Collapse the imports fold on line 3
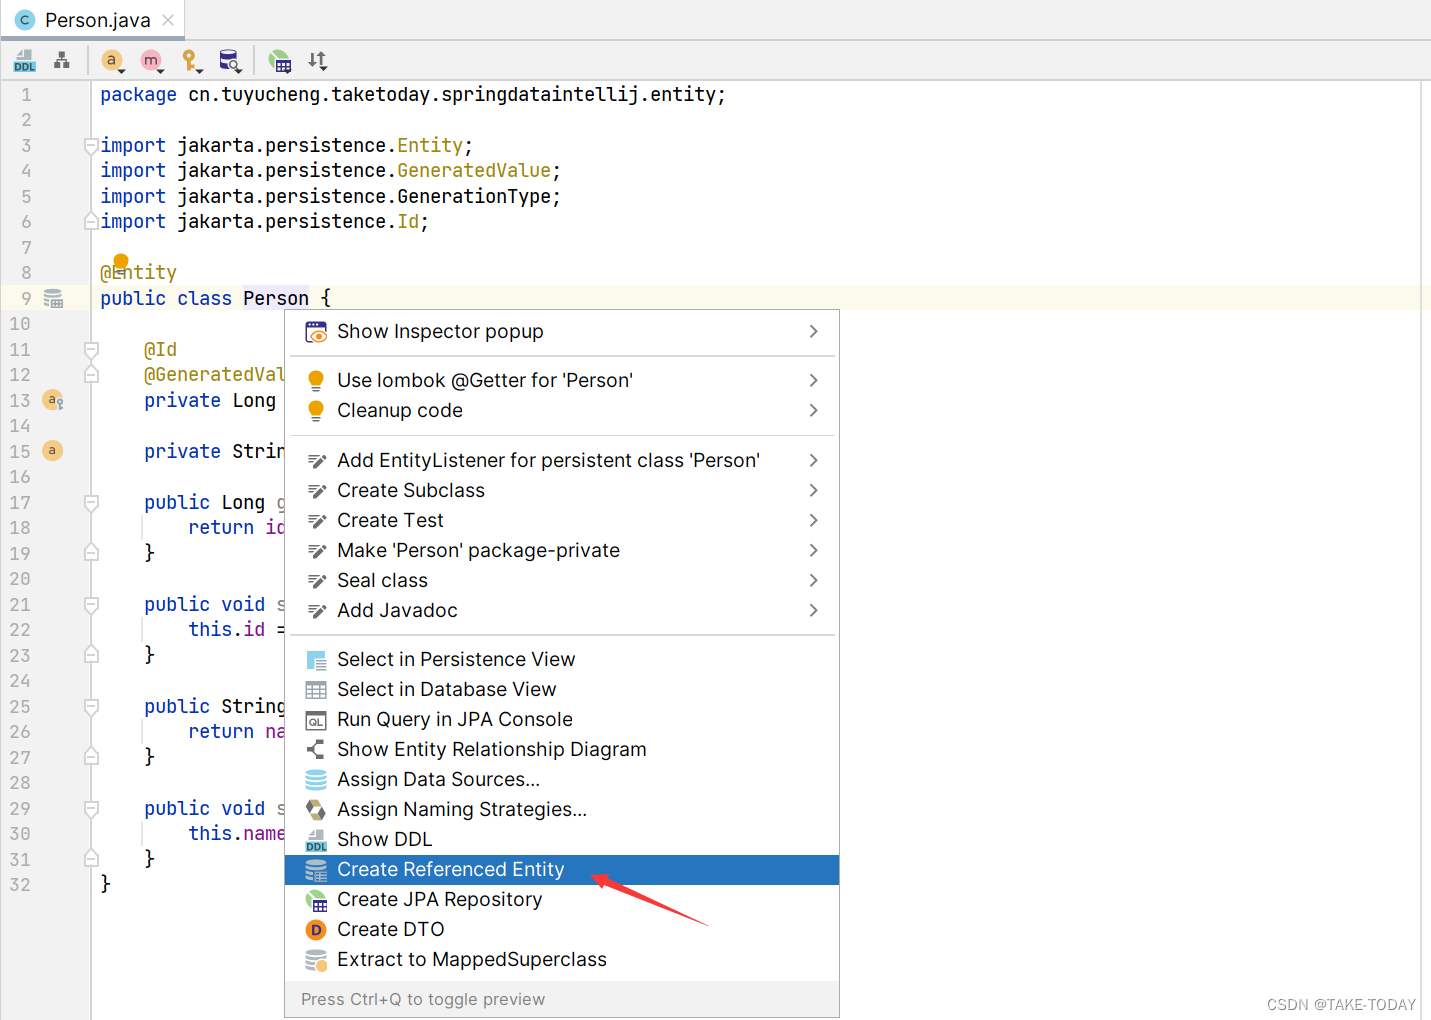Image resolution: width=1431 pixels, height=1020 pixels. coord(91,145)
